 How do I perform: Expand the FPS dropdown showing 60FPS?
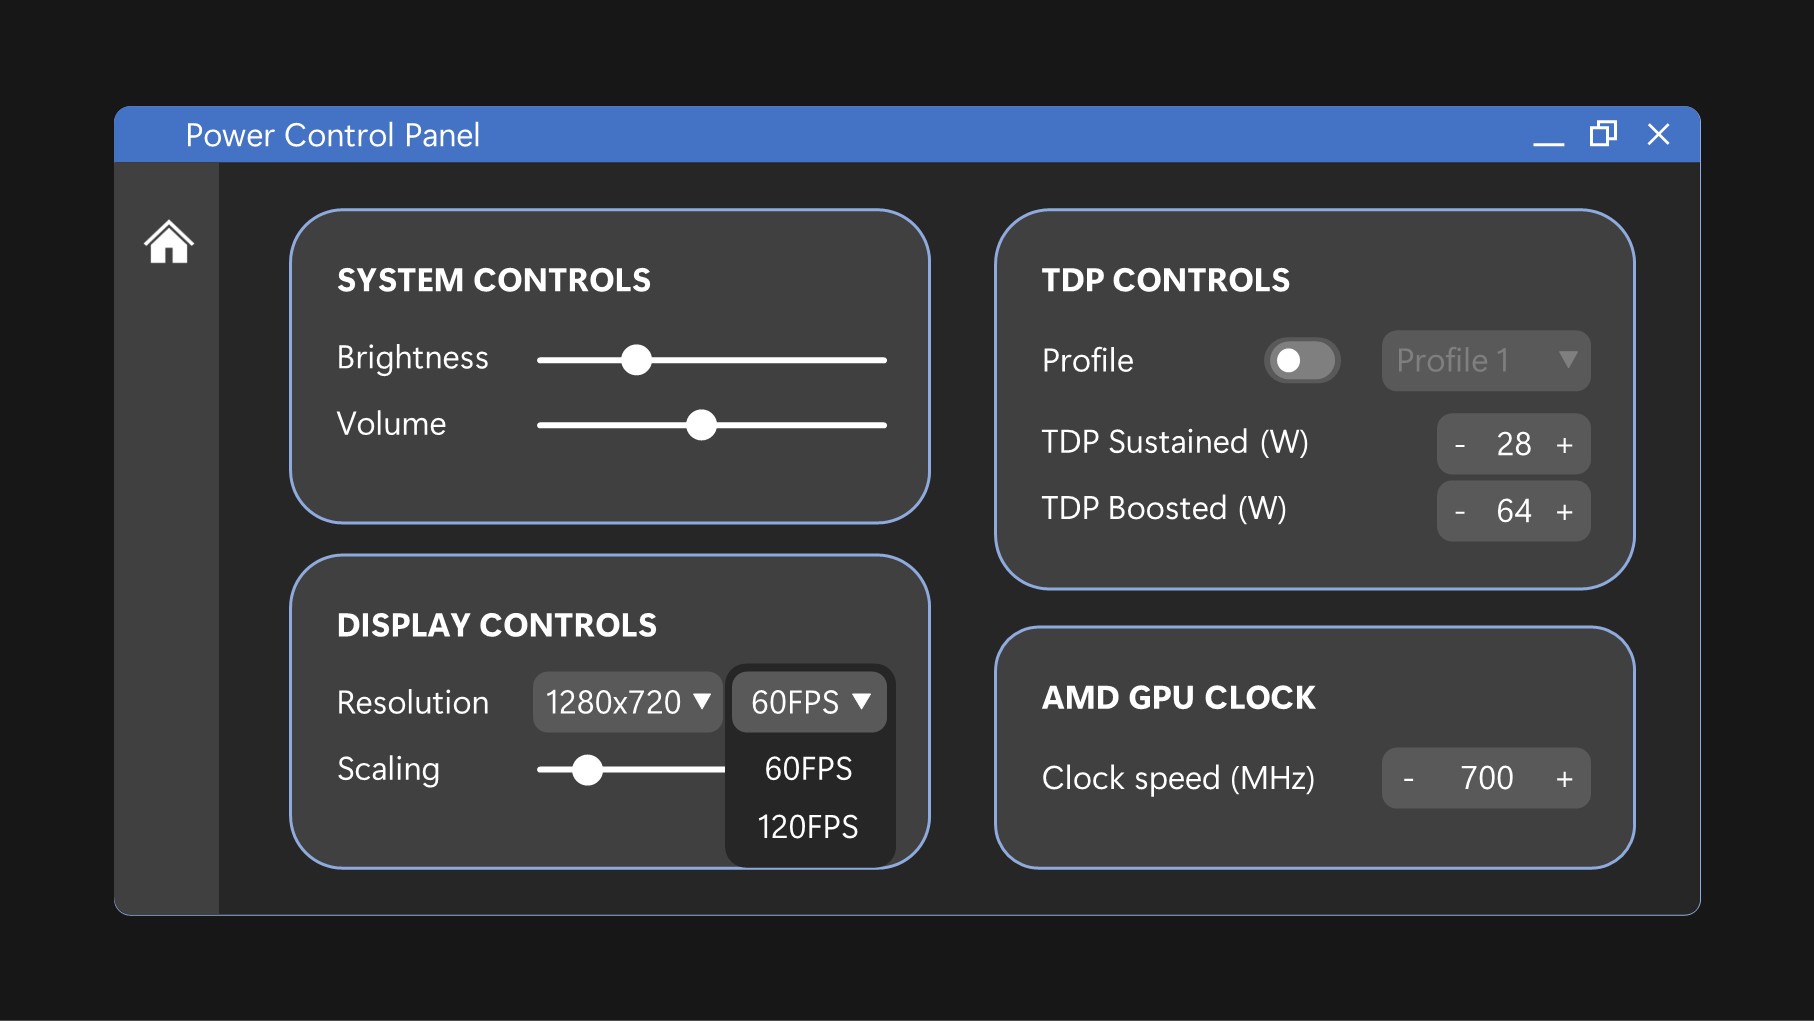808,702
